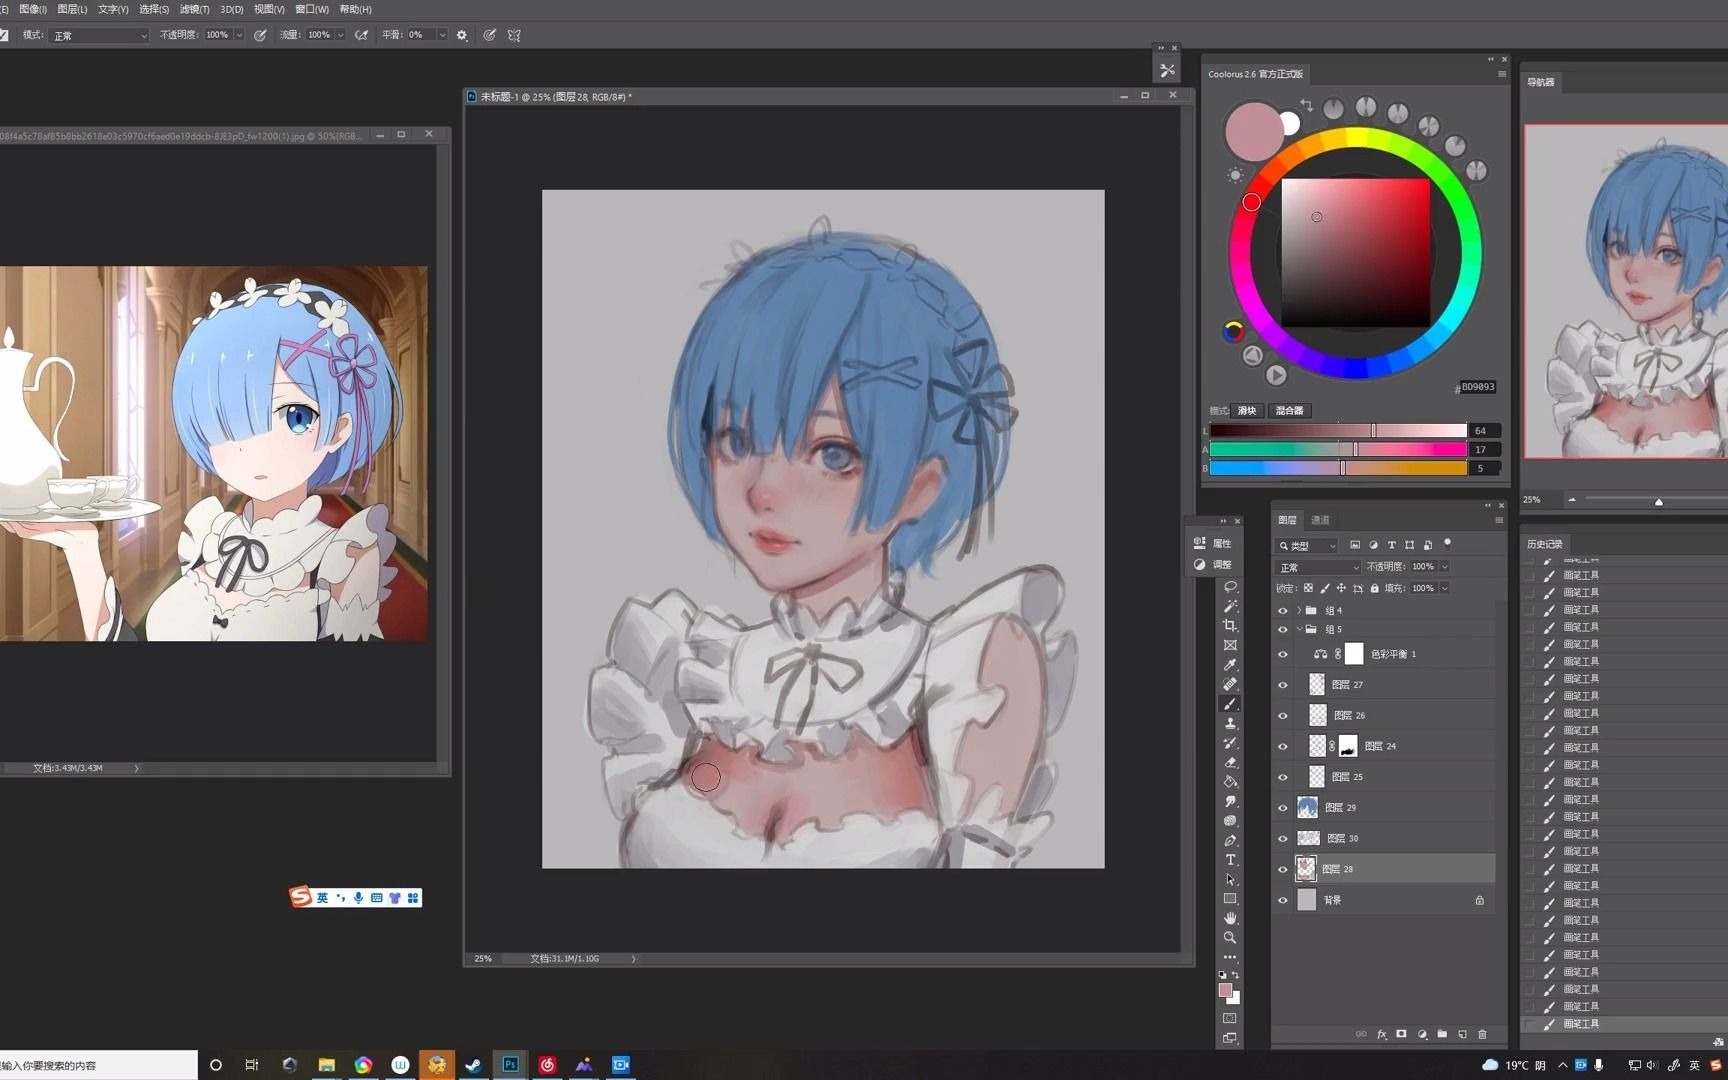Select the Zoom tool
Image resolution: width=1728 pixels, height=1080 pixels.
(1230, 938)
